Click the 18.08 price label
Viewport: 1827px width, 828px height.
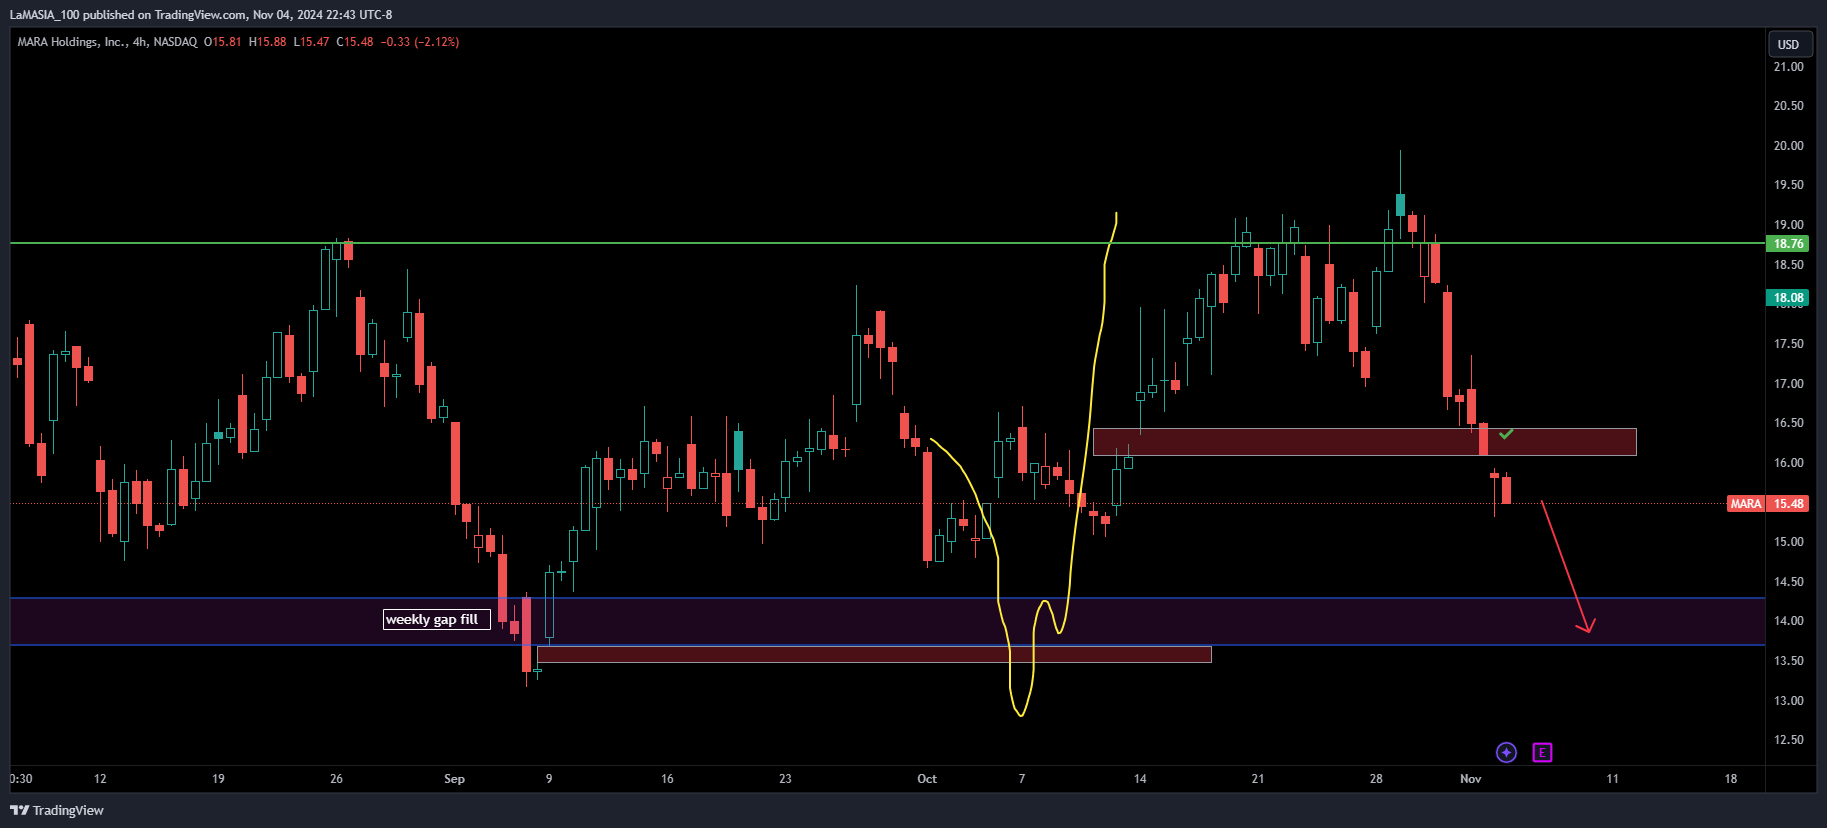click(x=1788, y=297)
